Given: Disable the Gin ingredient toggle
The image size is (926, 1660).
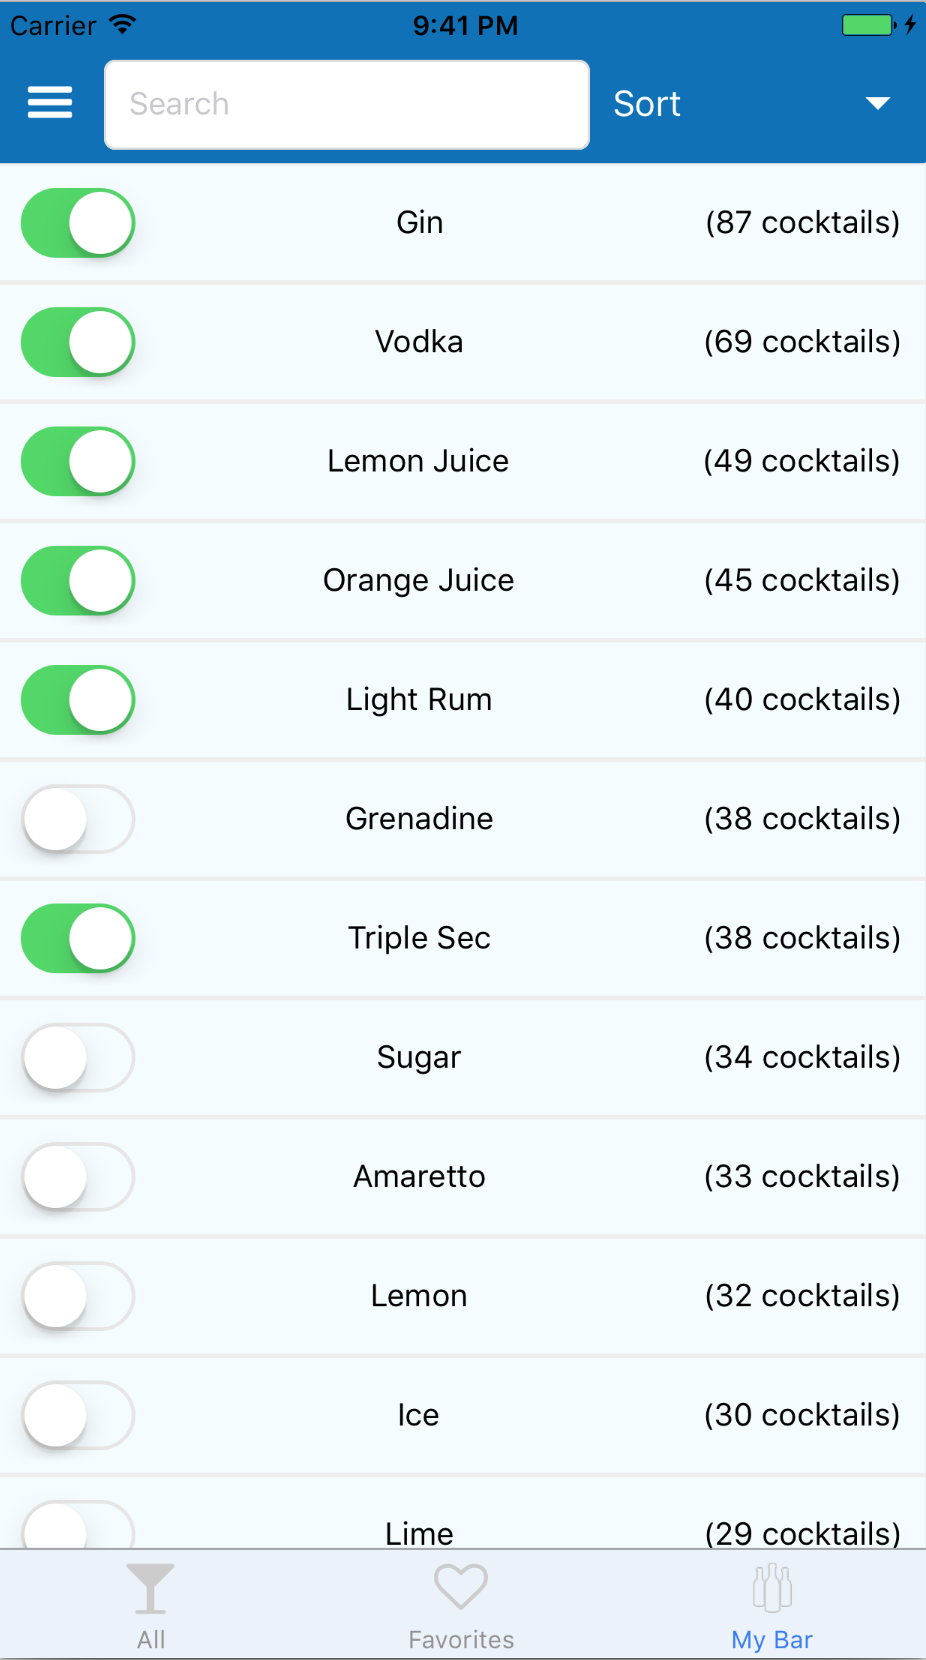Looking at the screenshot, I should coord(77,222).
